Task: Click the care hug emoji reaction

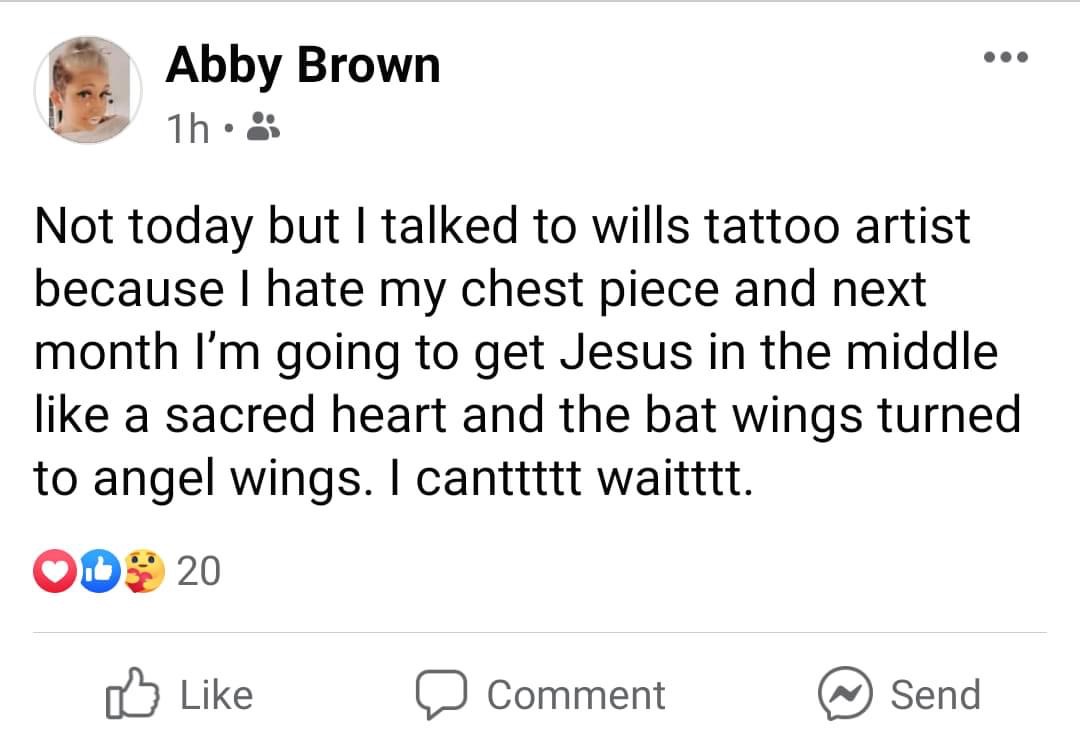Action: pyautogui.click(x=145, y=571)
